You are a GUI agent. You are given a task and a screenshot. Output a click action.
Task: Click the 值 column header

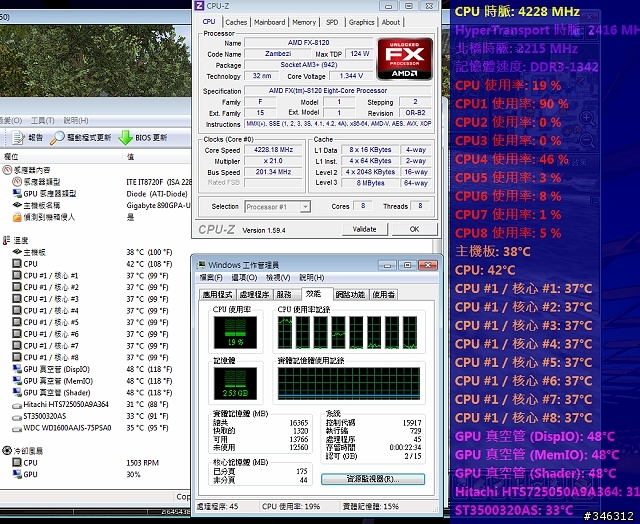(157, 157)
